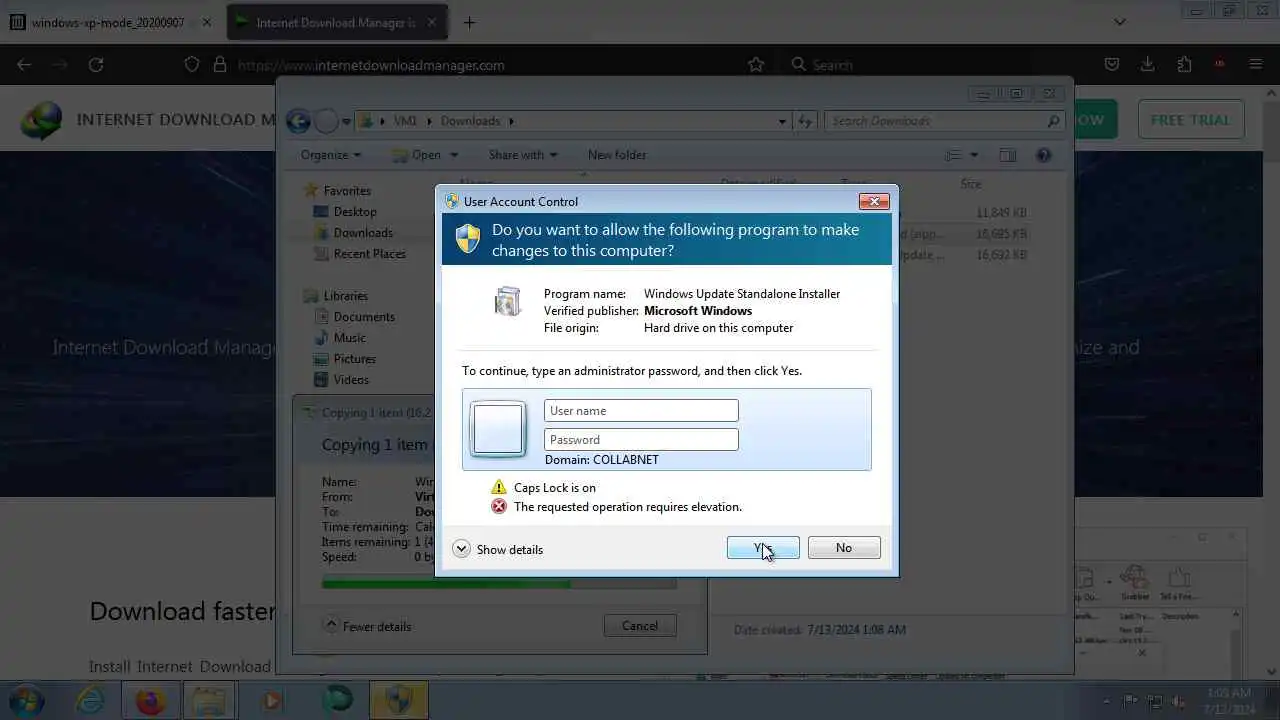This screenshot has height=720, width=1280.
Task: Expand Show details in the UAC dialog
Action: (x=498, y=549)
